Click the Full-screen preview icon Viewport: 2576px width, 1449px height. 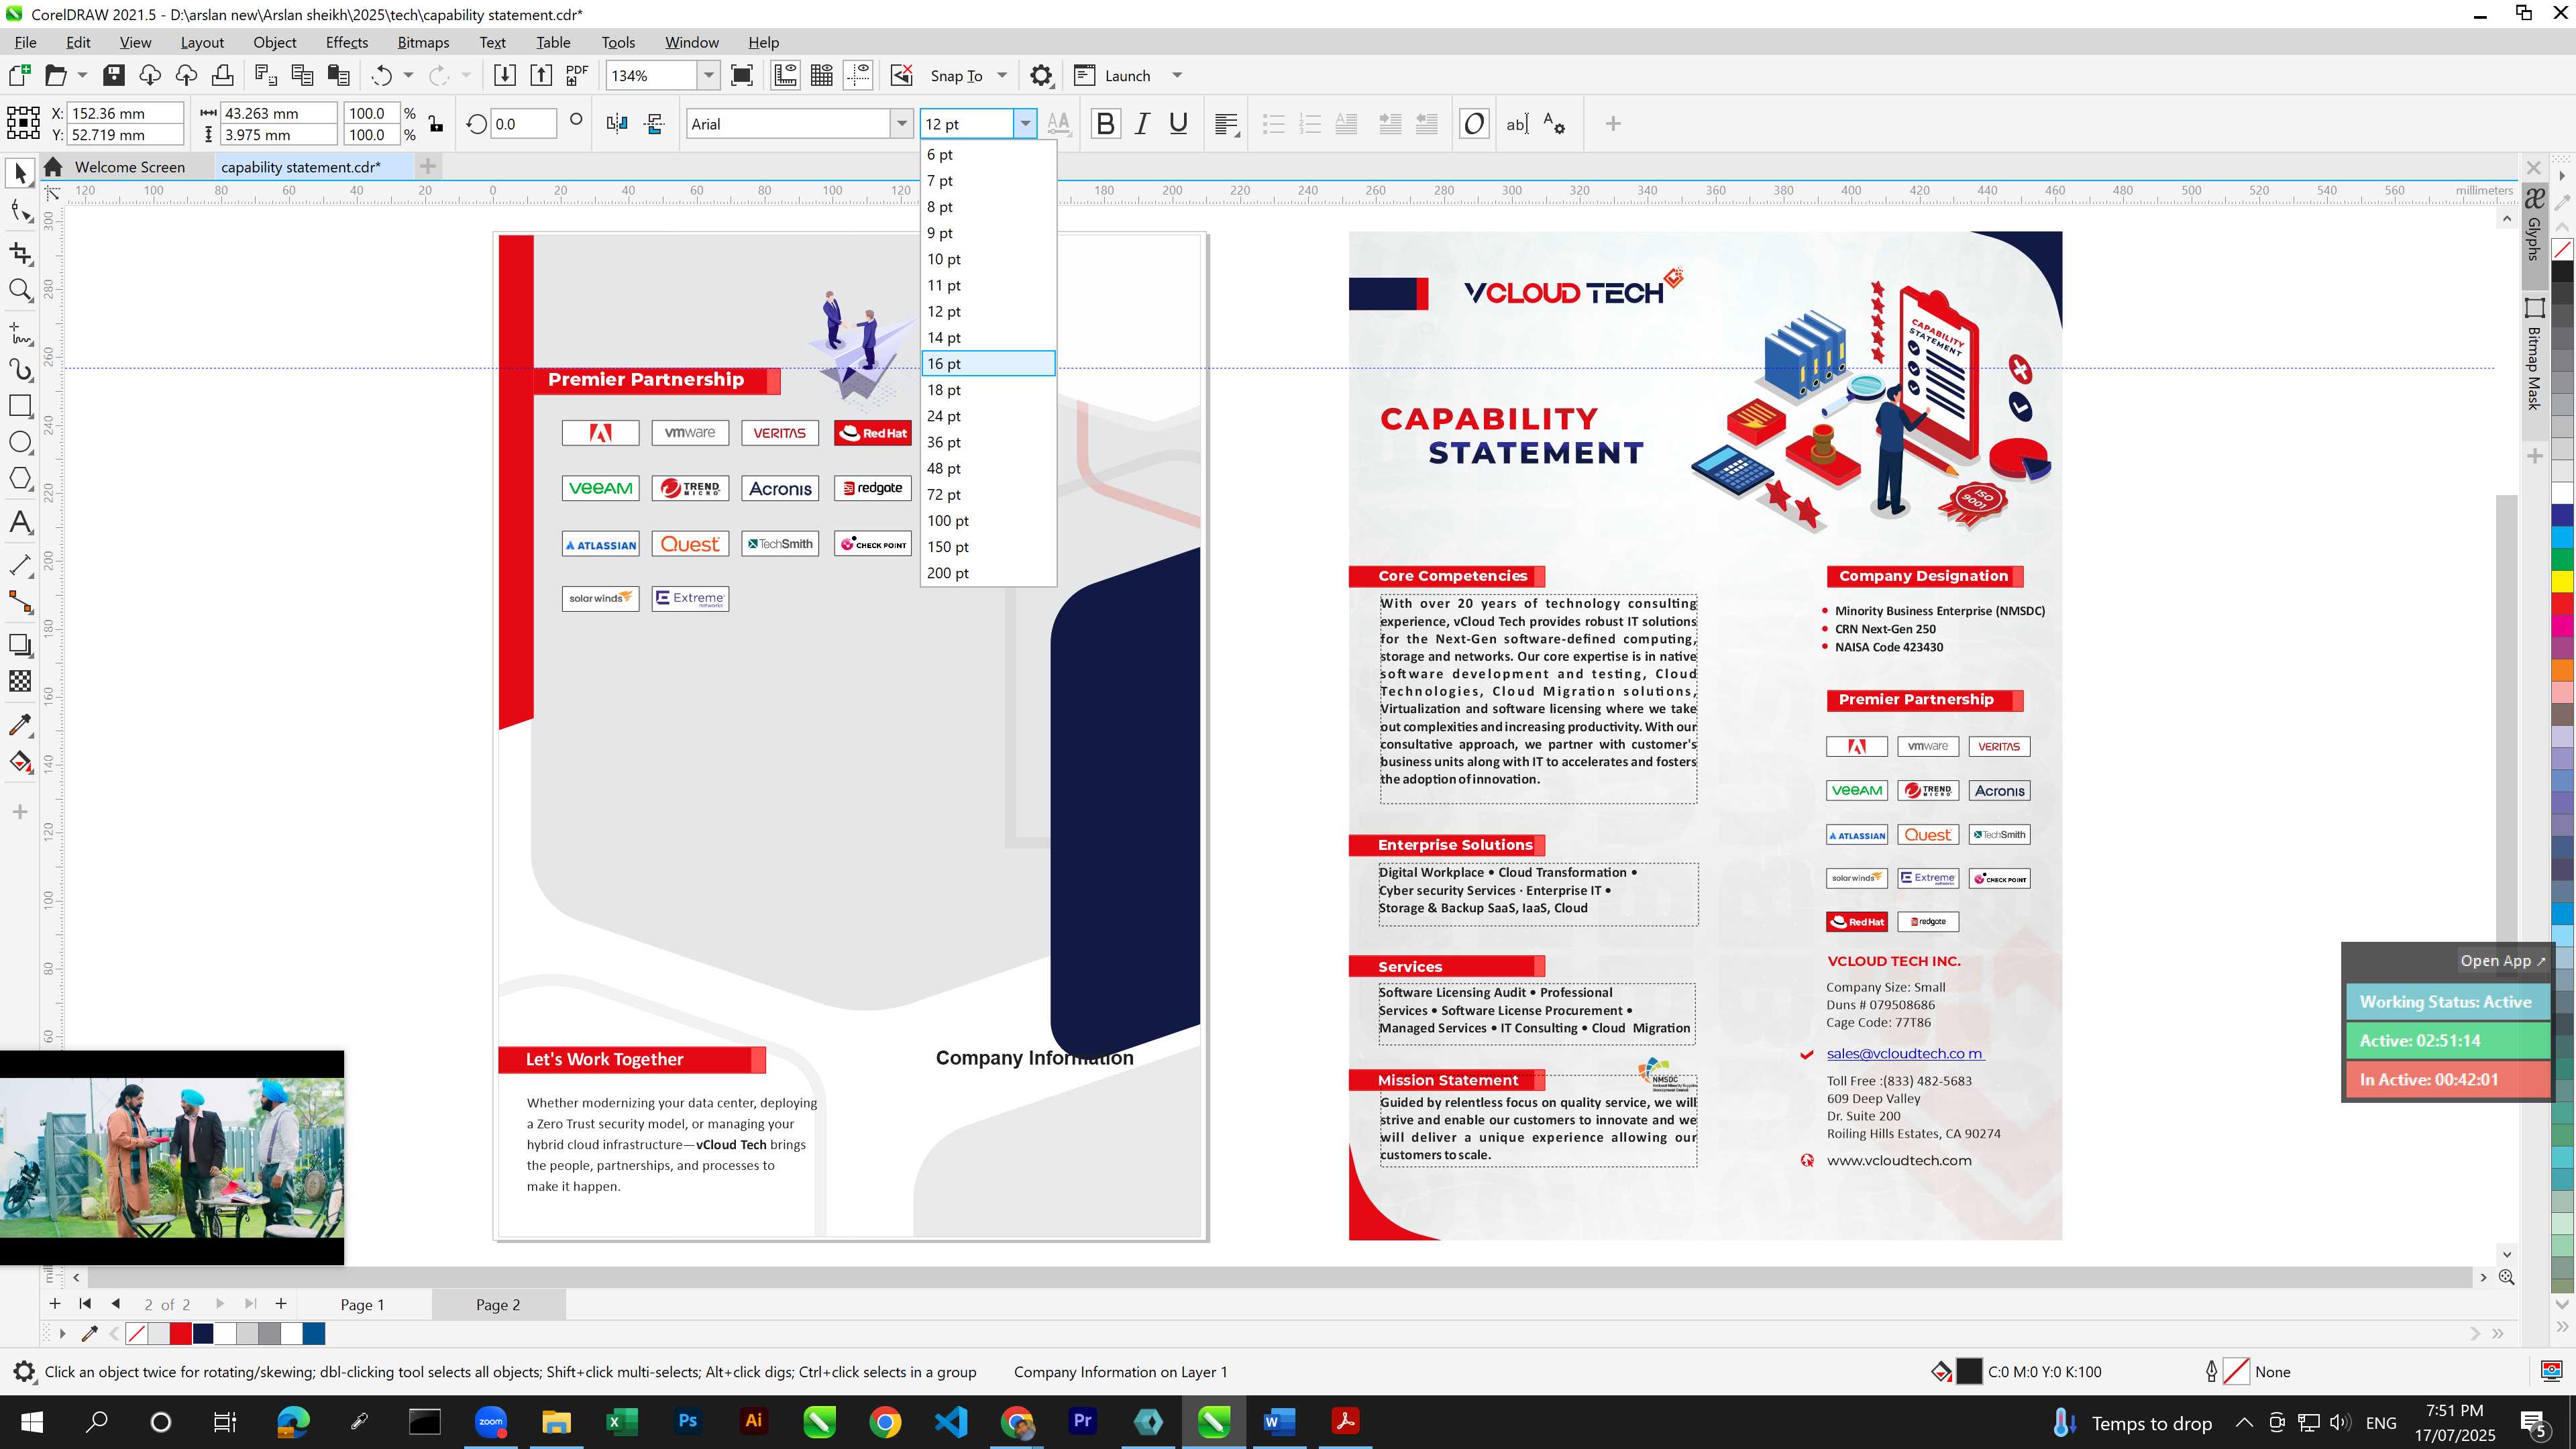742,75
